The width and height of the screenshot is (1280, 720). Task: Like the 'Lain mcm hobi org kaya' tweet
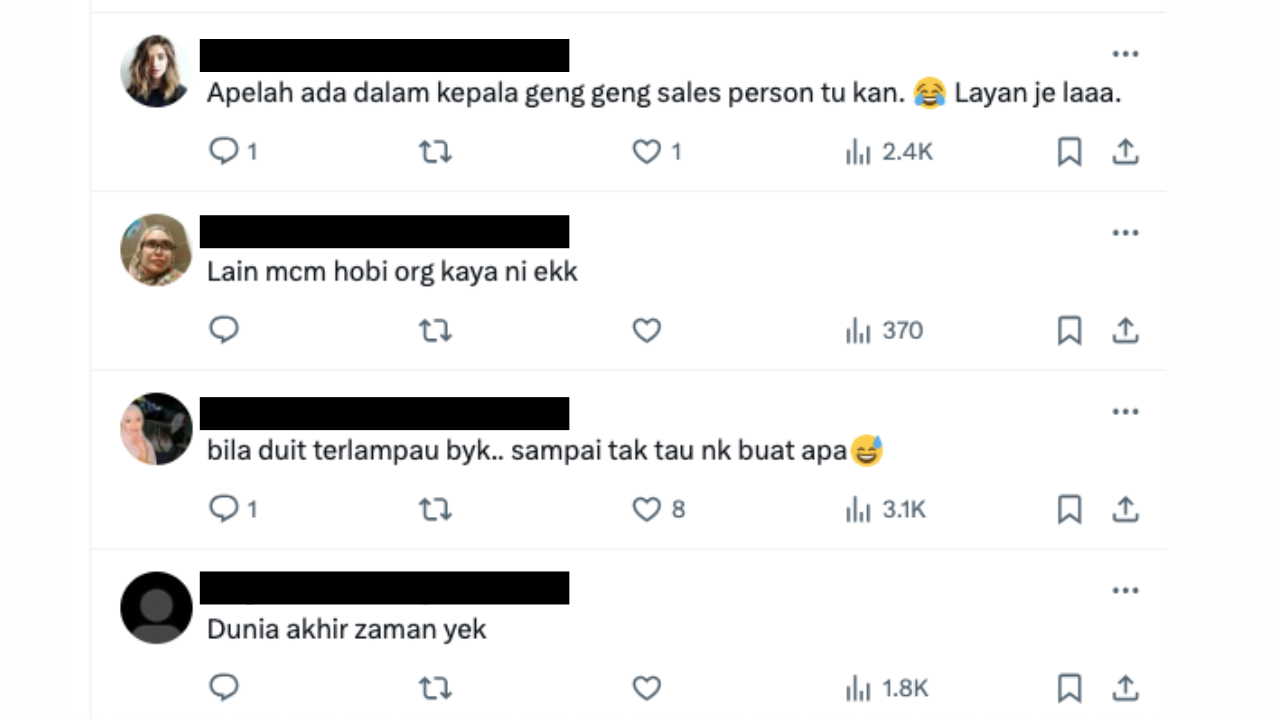[647, 330]
